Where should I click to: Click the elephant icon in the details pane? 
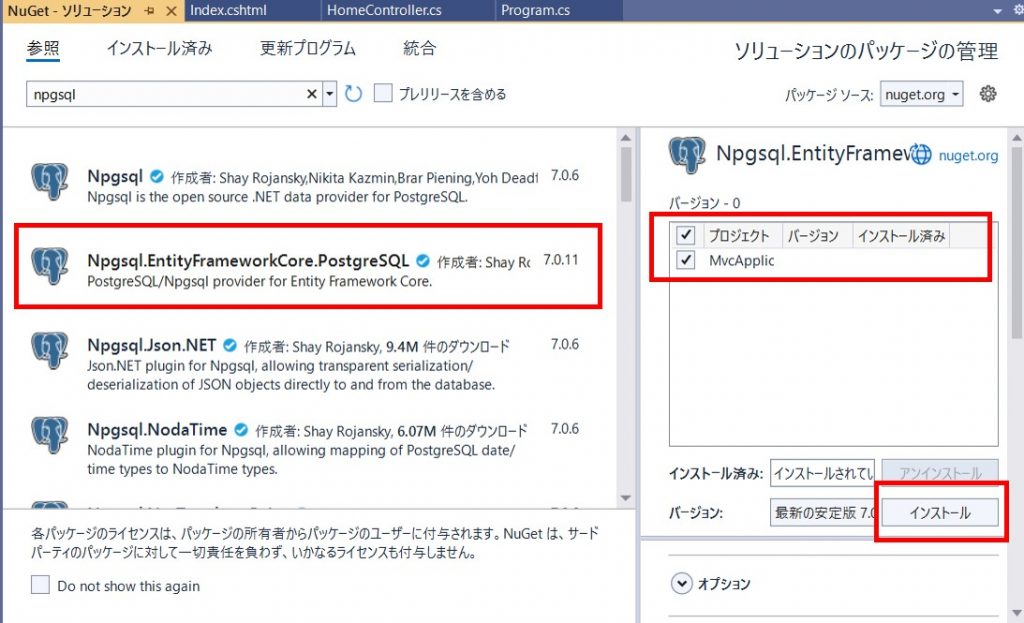click(x=687, y=155)
